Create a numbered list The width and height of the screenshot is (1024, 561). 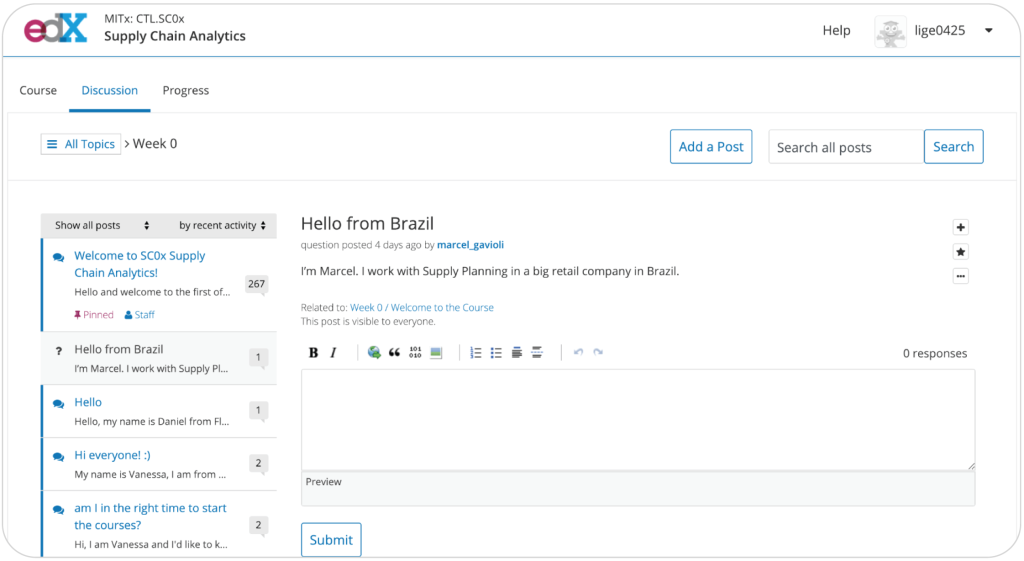pos(476,353)
